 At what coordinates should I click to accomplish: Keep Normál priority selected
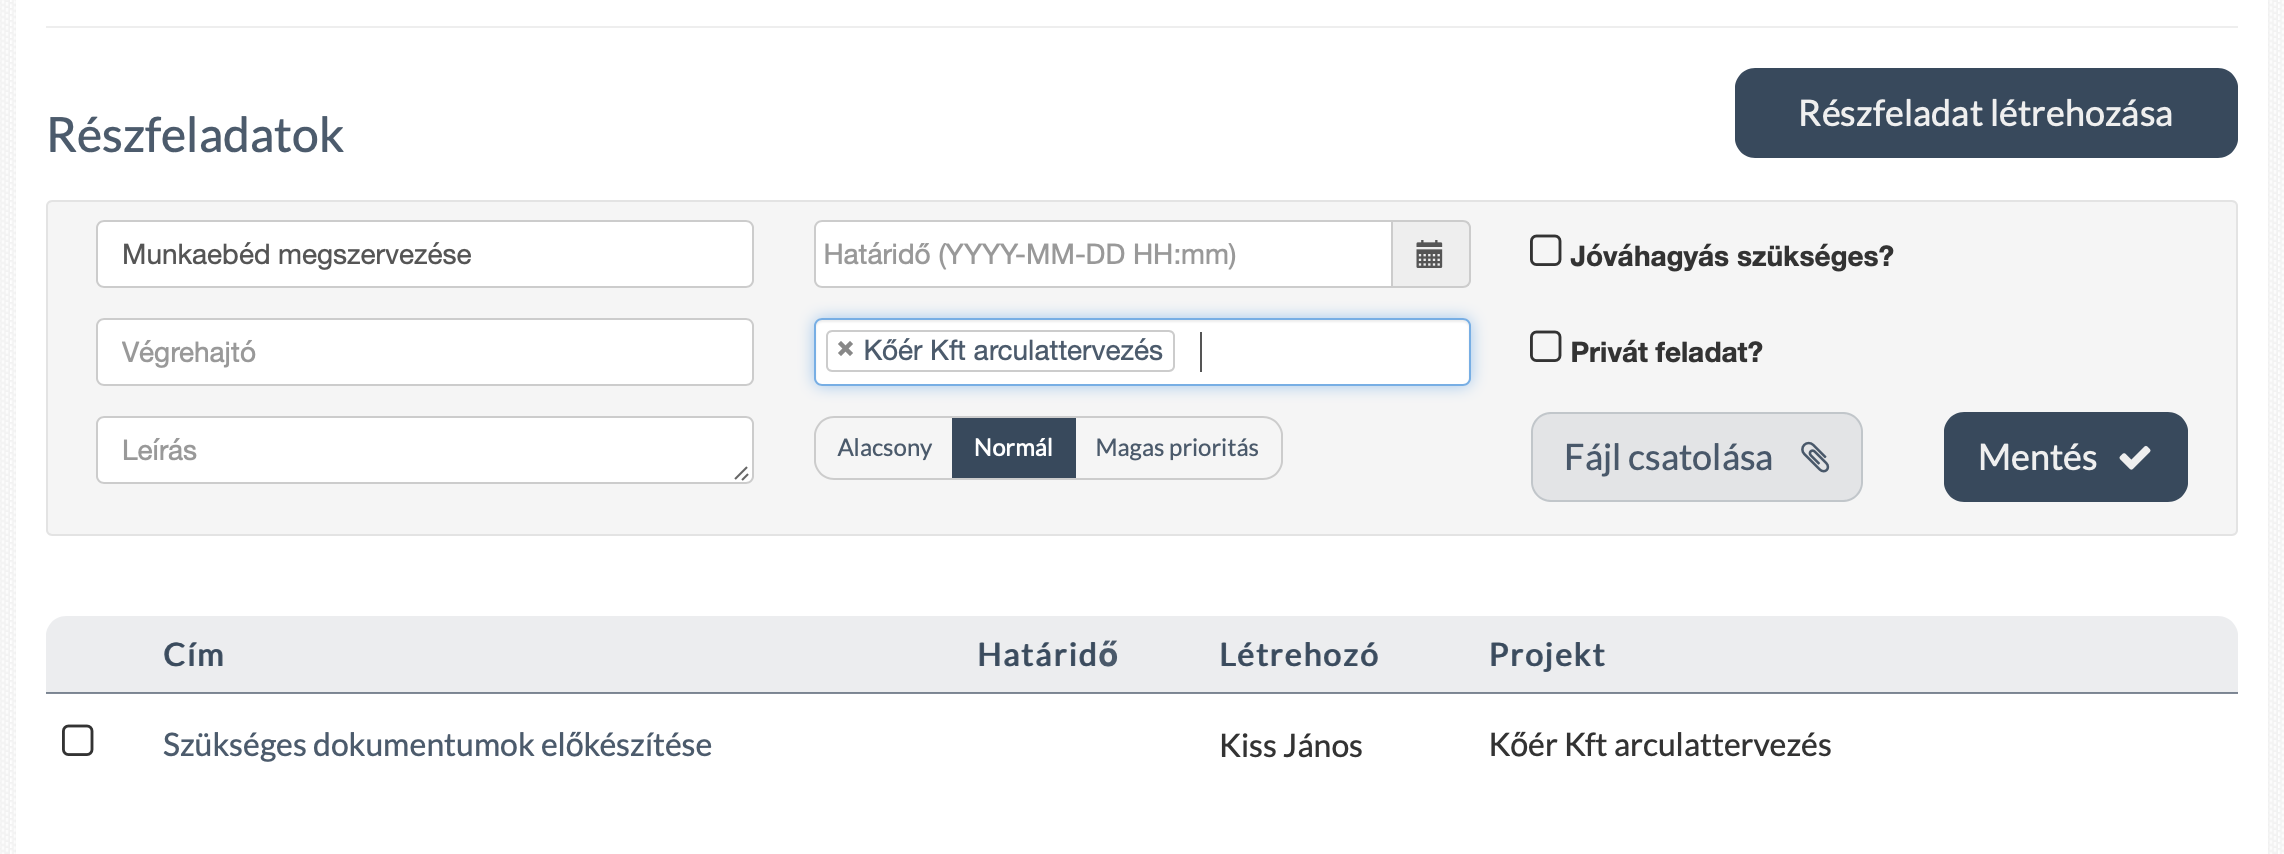[1014, 448]
